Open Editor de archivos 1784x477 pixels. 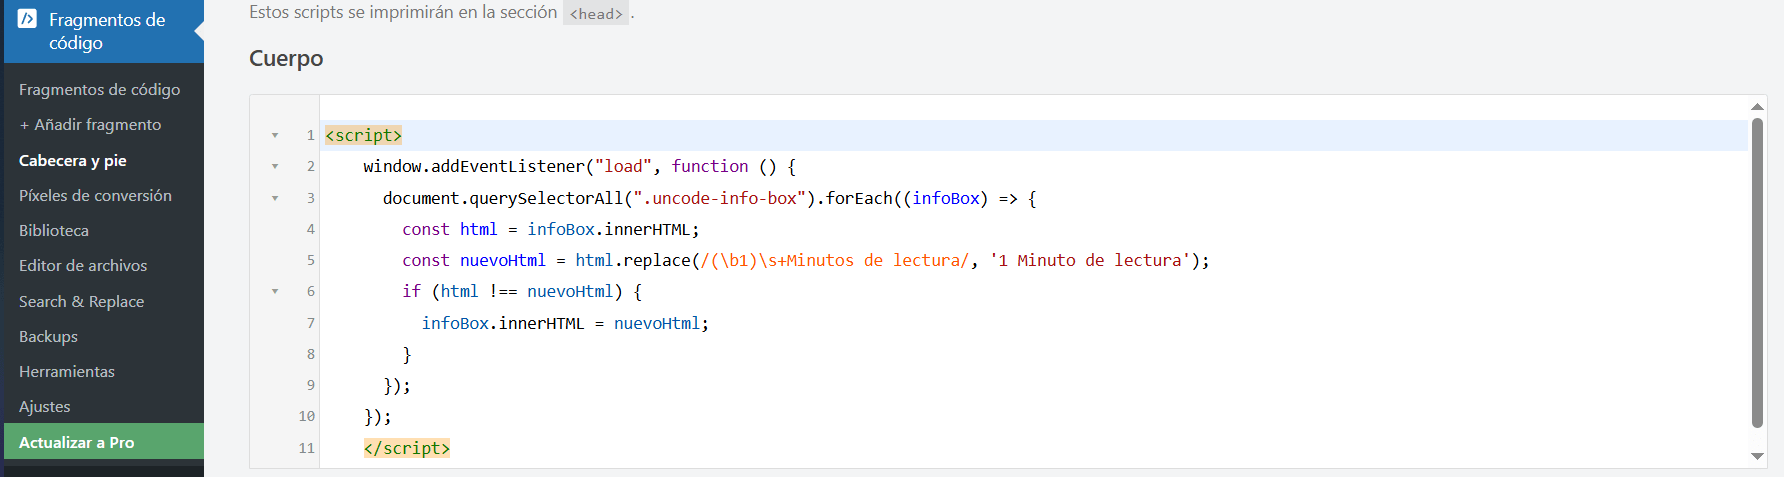tap(83, 265)
